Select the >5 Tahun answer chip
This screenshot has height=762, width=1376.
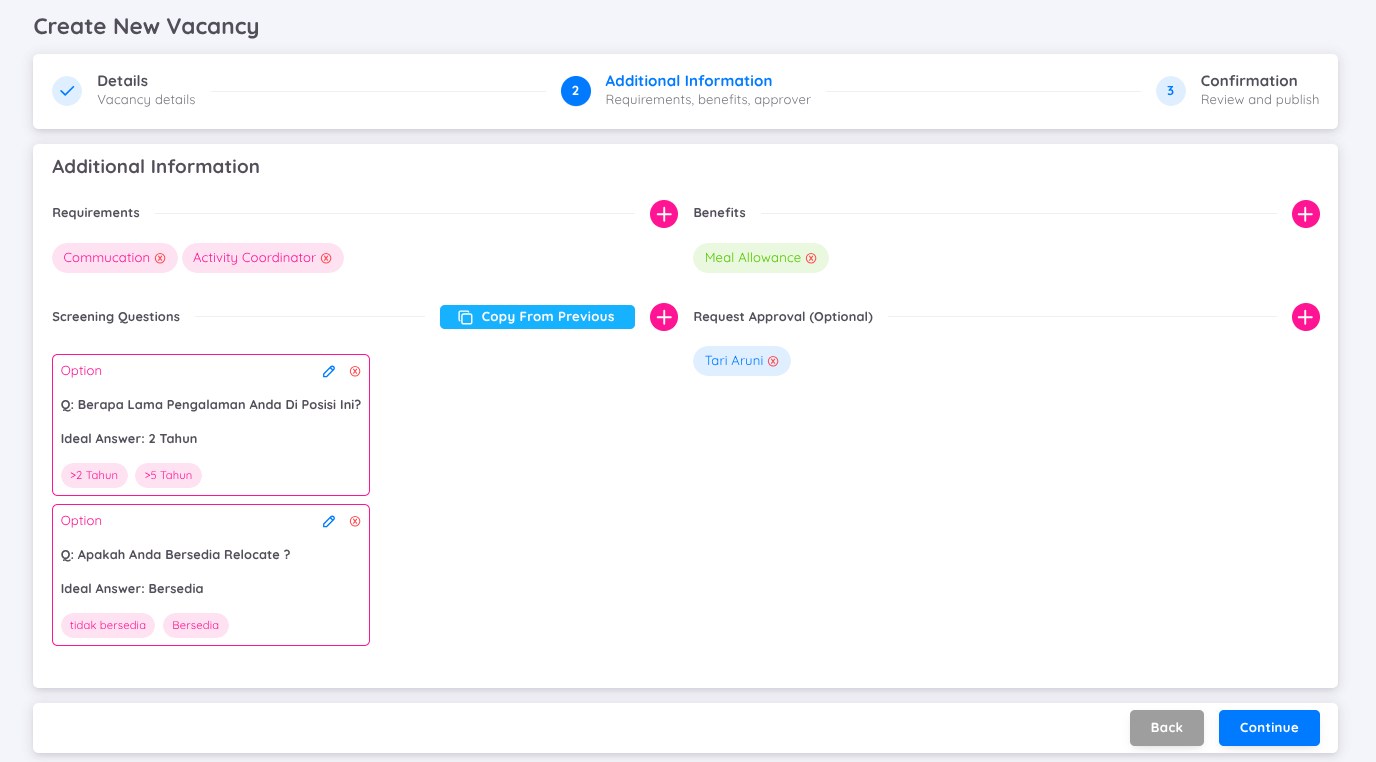coord(168,476)
